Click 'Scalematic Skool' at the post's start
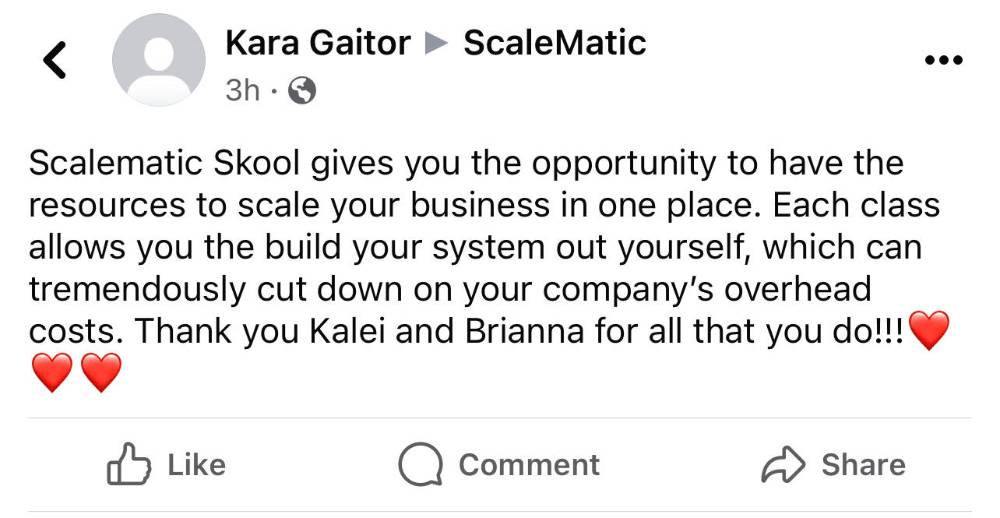The height and width of the screenshot is (518, 1000). [164, 163]
